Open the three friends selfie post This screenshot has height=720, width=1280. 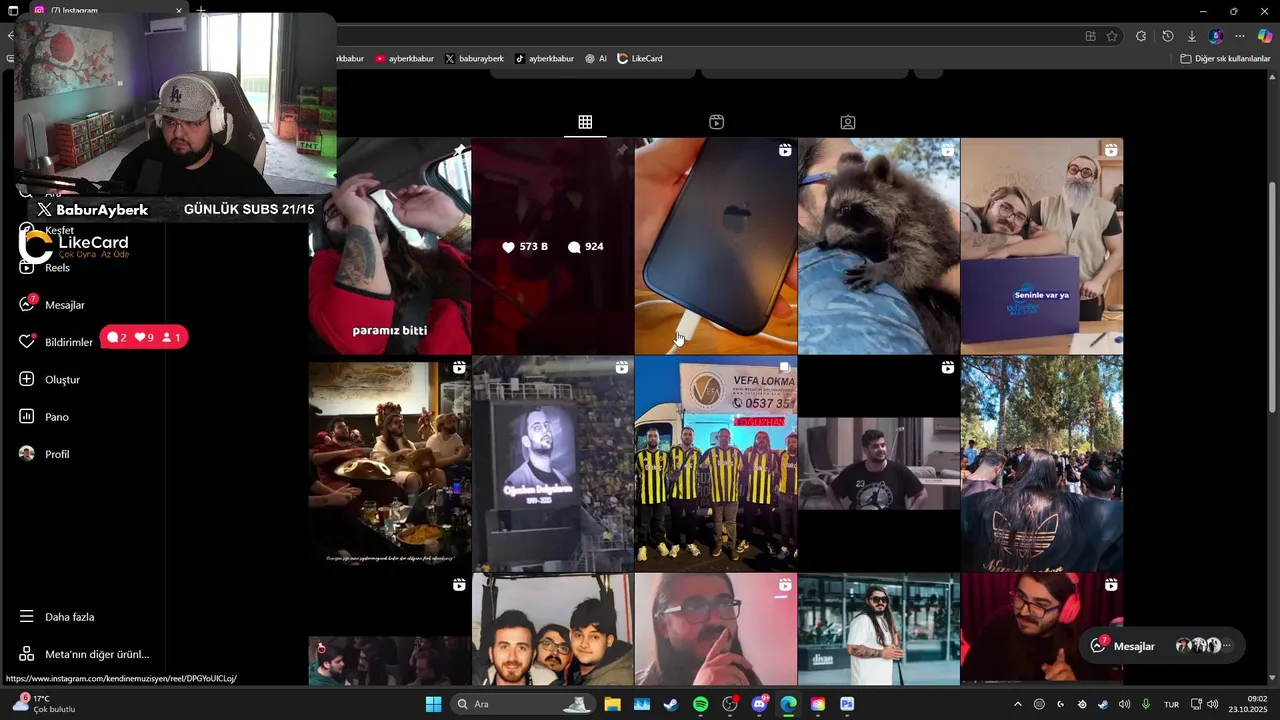click(x=553, y=629)
